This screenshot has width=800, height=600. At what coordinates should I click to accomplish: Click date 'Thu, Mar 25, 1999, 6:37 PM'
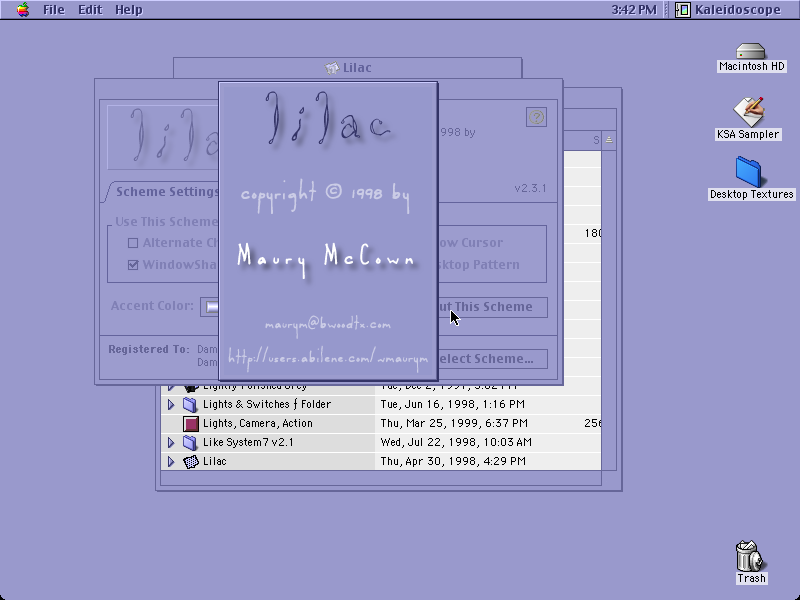coord(454,423)
